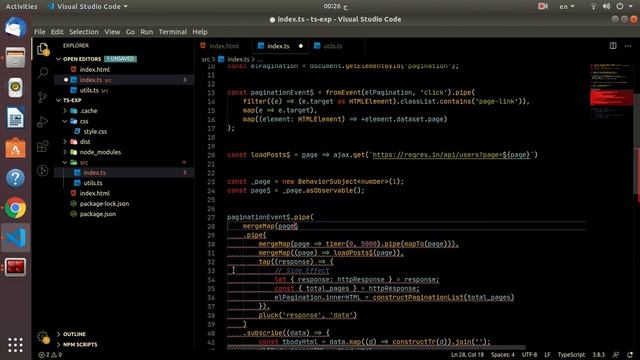Open the input language en dropdown

point(567,6)
